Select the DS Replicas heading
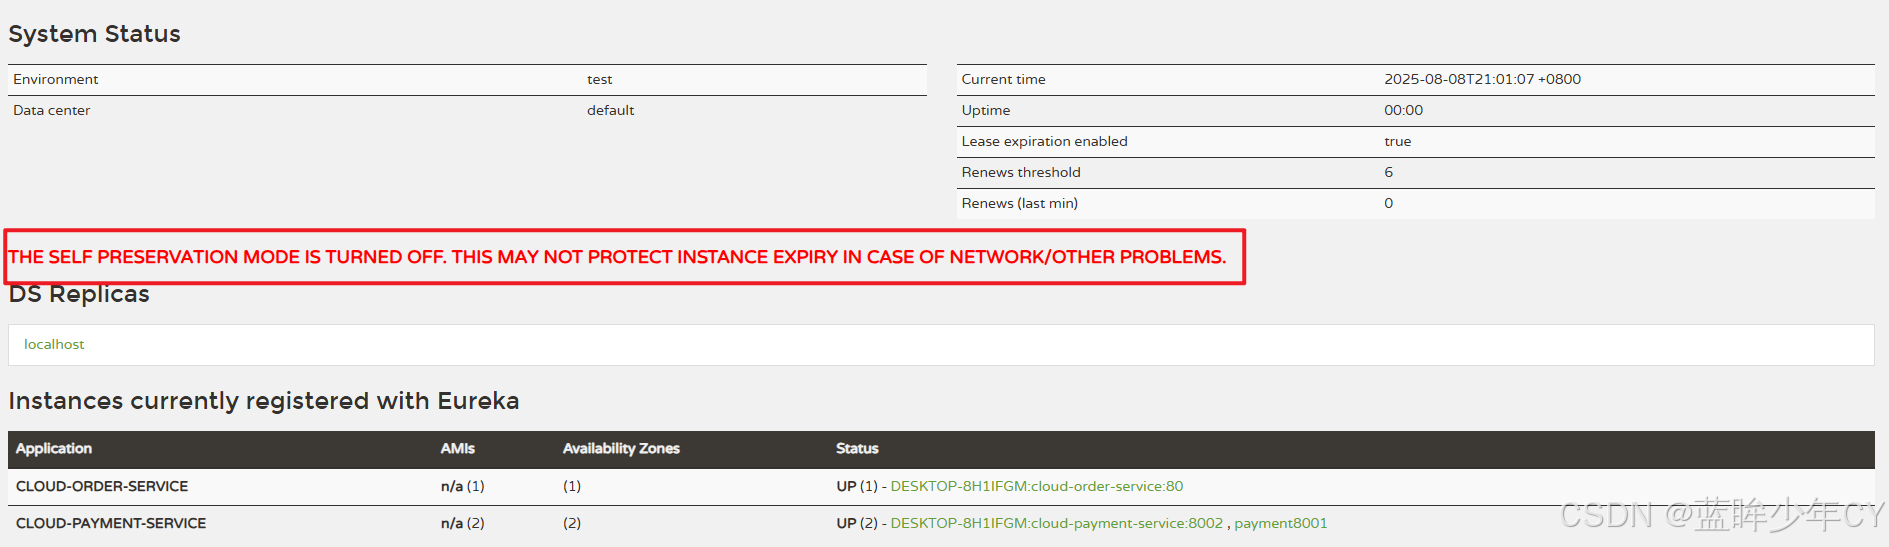The image size is (1889, 547). pos(79,294)
